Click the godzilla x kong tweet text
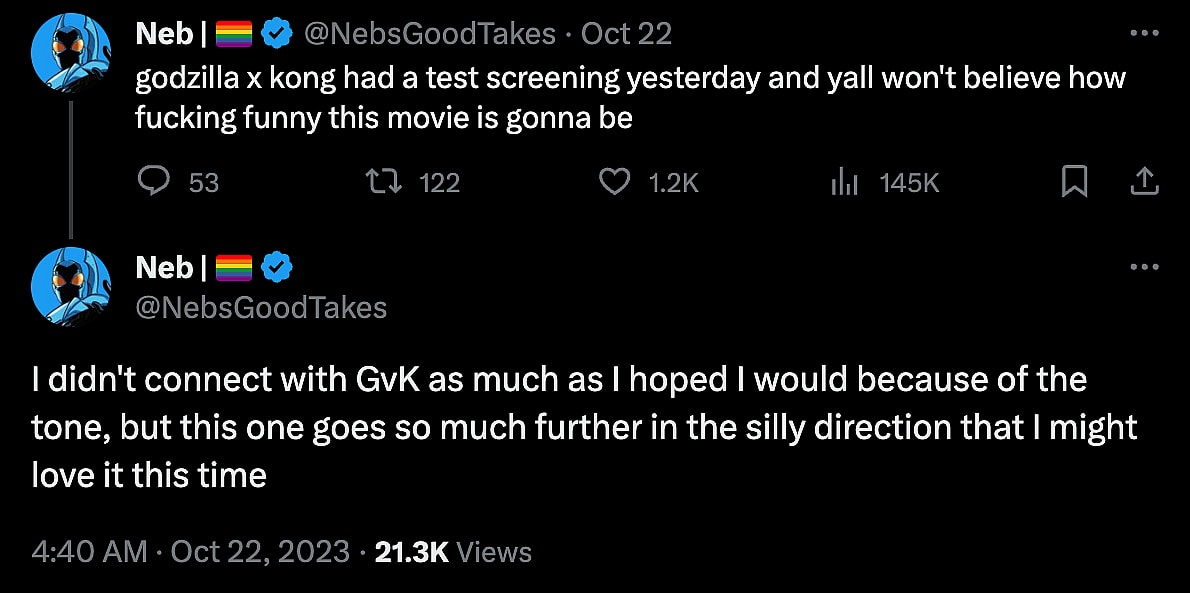 point(630,97)
